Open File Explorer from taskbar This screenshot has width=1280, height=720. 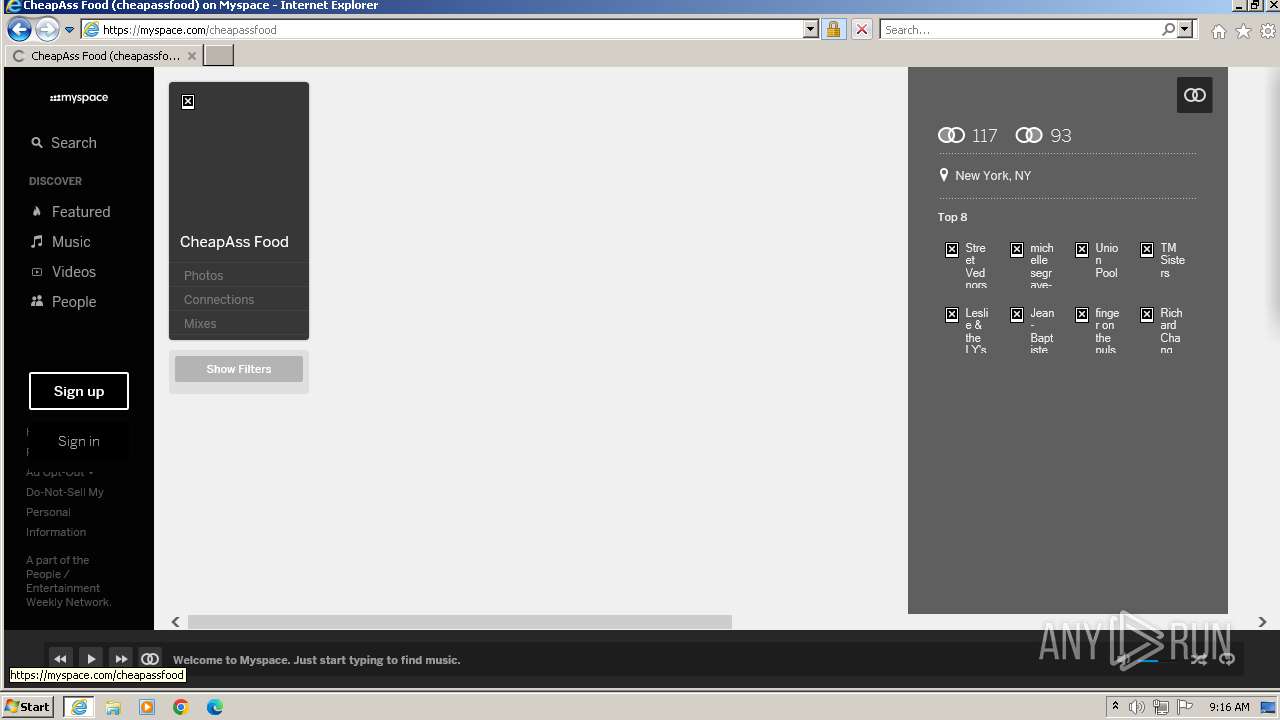point(113,707)
